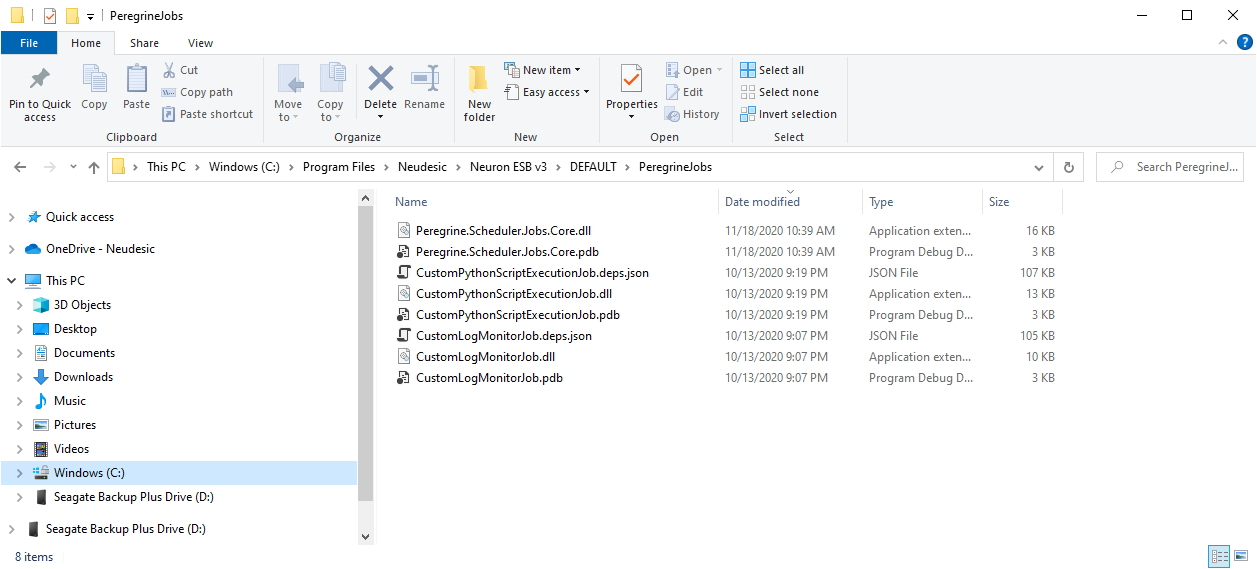The width and height of the screenshot is (1257, 569).
Task: Open the File tab
Action: click(x=29, y=43)
